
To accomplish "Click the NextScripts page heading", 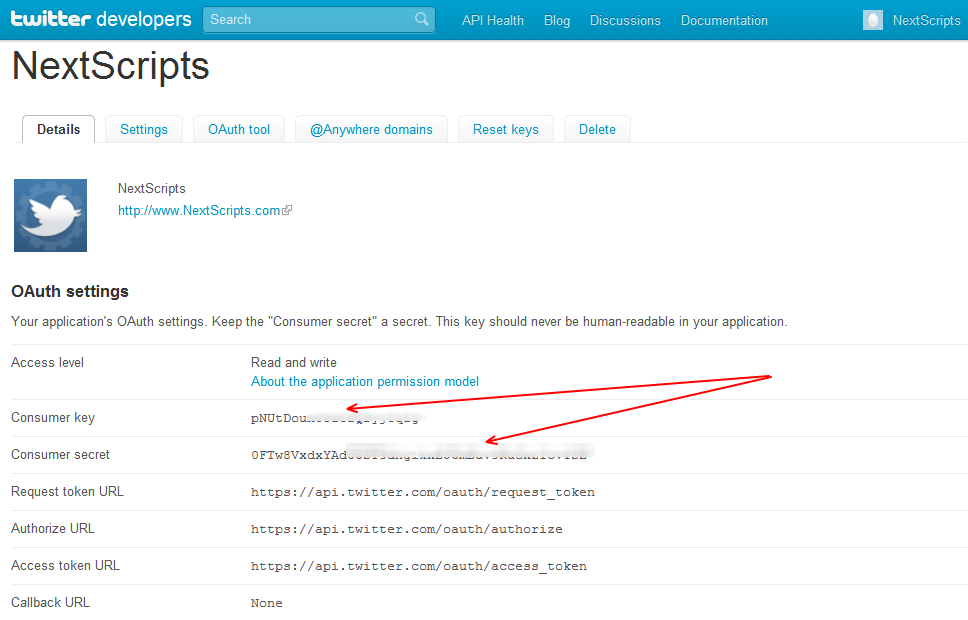I will (111, 65).
